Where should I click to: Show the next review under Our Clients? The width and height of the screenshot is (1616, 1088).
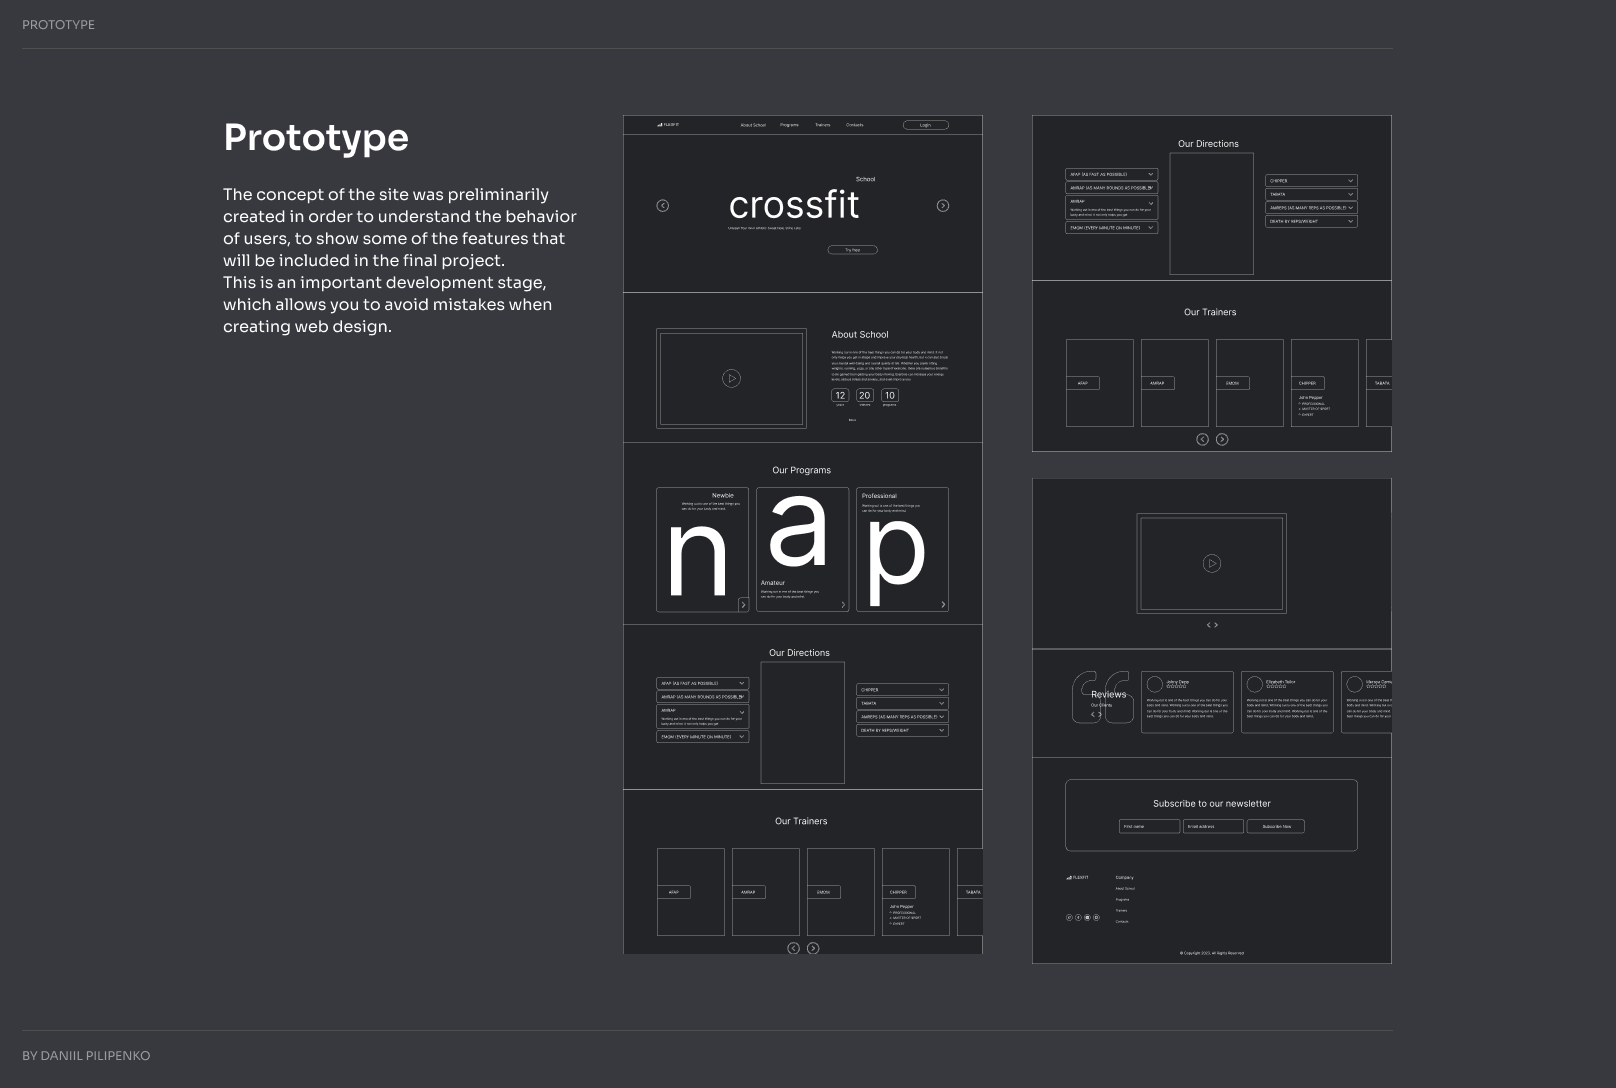pyautogui.click(x=1100, y=715)
